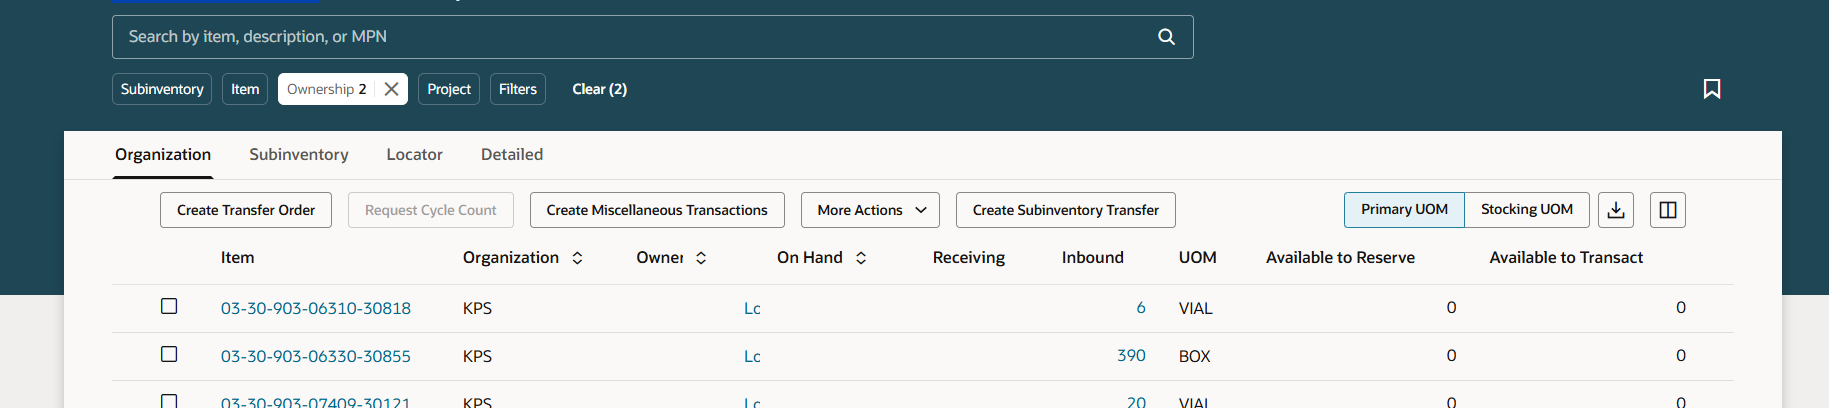
Task: Switch to the Subinventory tab
Action: pyautogui.click(x=298, y=155)
